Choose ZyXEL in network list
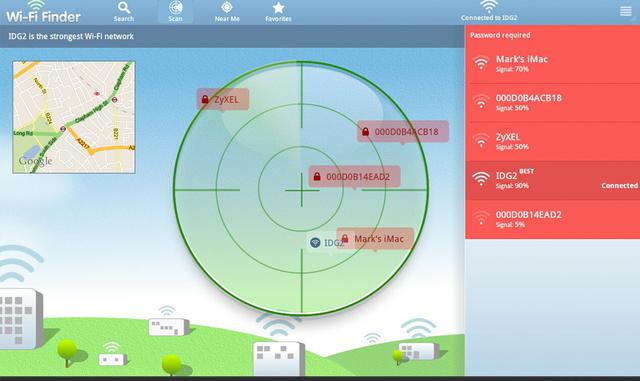This screenshot has width=640, height=381. [553, 141]
